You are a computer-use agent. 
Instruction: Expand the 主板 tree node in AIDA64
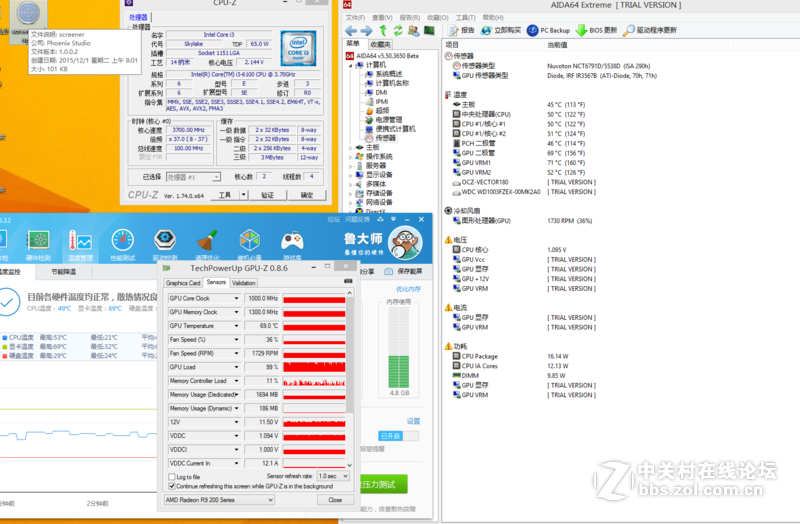pyautogui.click(x=351, y=148)
